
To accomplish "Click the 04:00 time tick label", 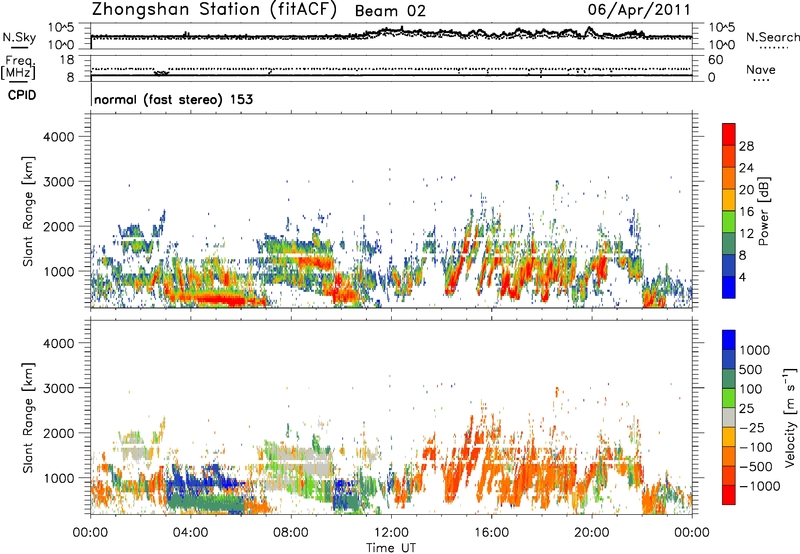I will 190,533.
